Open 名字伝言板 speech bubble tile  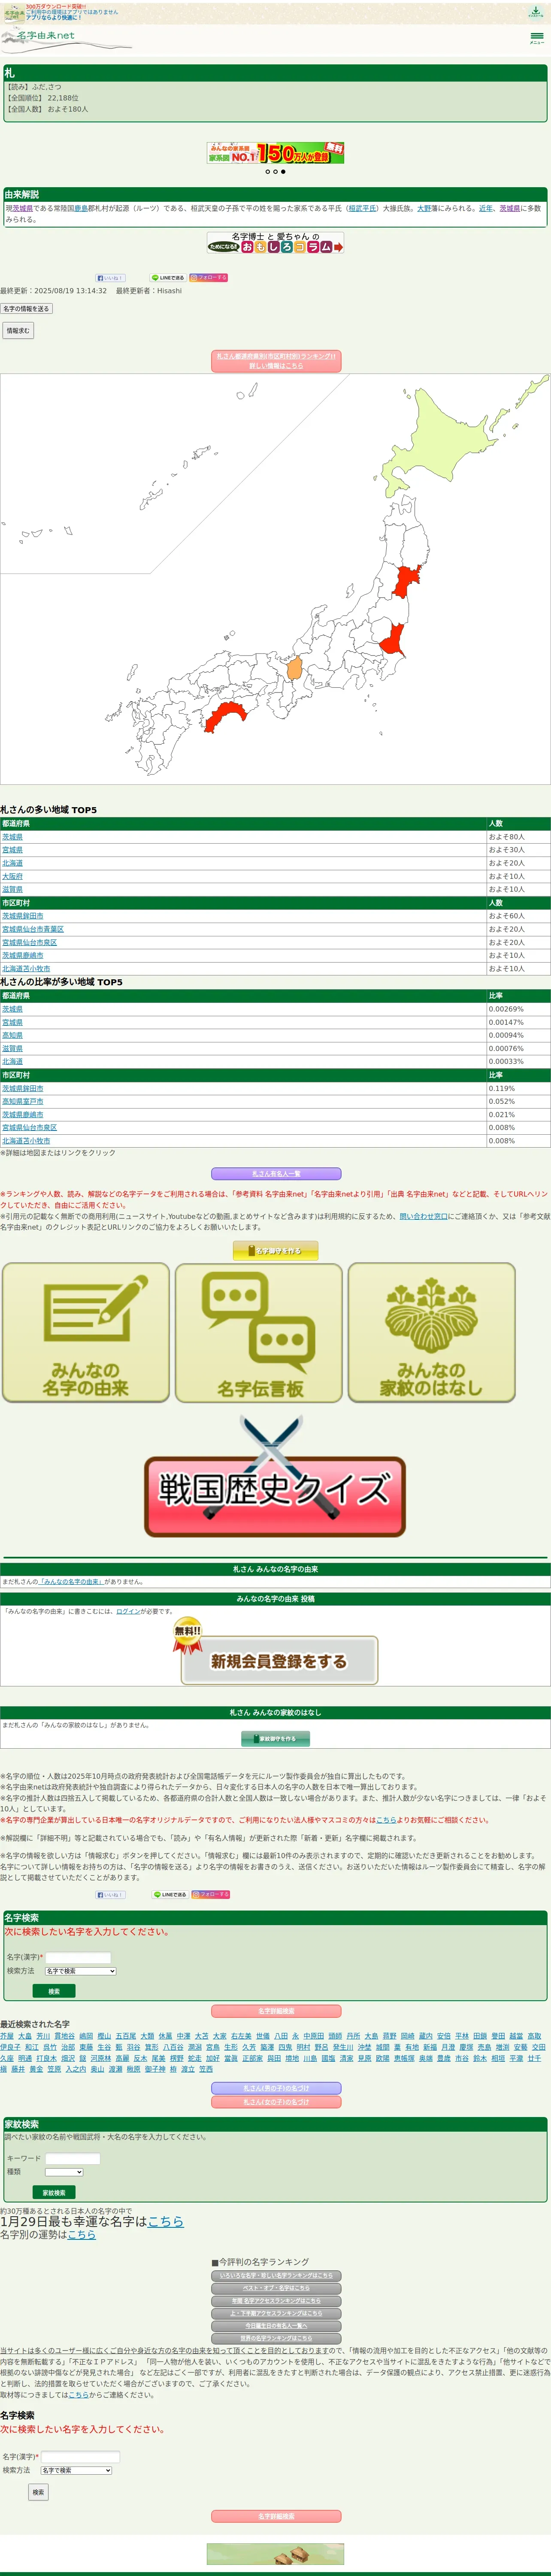[x=259, y=1332]
